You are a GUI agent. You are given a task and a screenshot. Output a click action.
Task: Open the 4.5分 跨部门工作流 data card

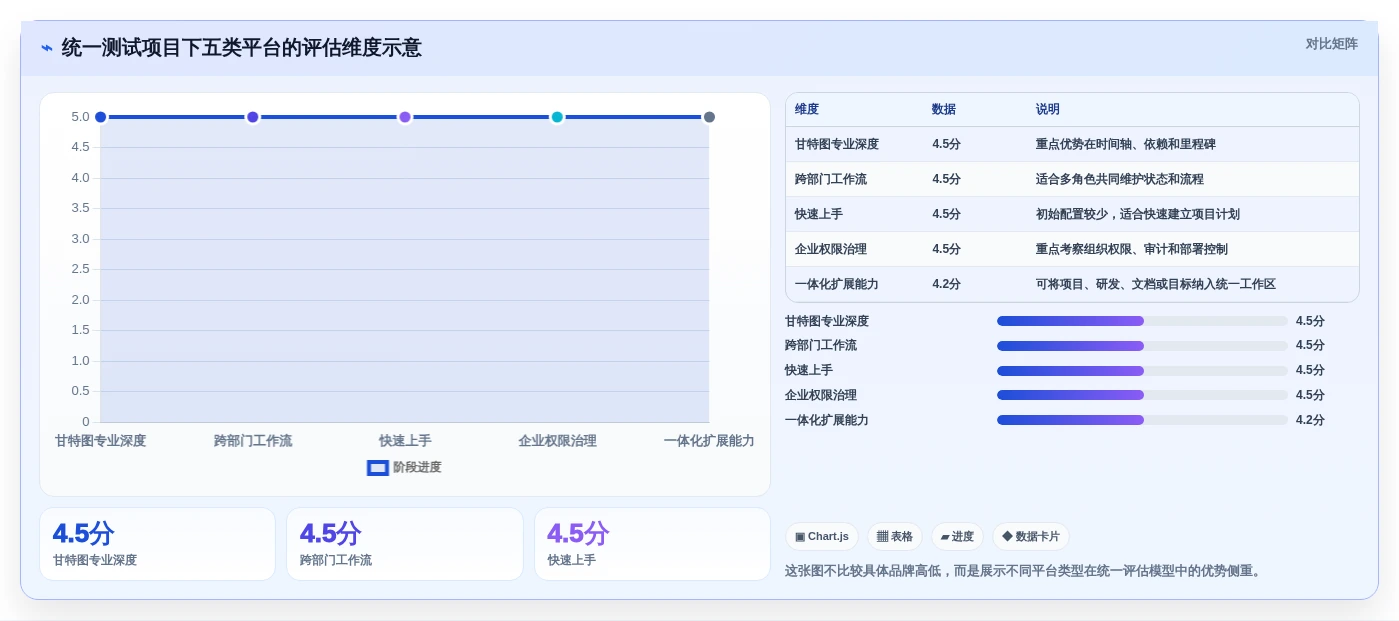tap(405, 544)
